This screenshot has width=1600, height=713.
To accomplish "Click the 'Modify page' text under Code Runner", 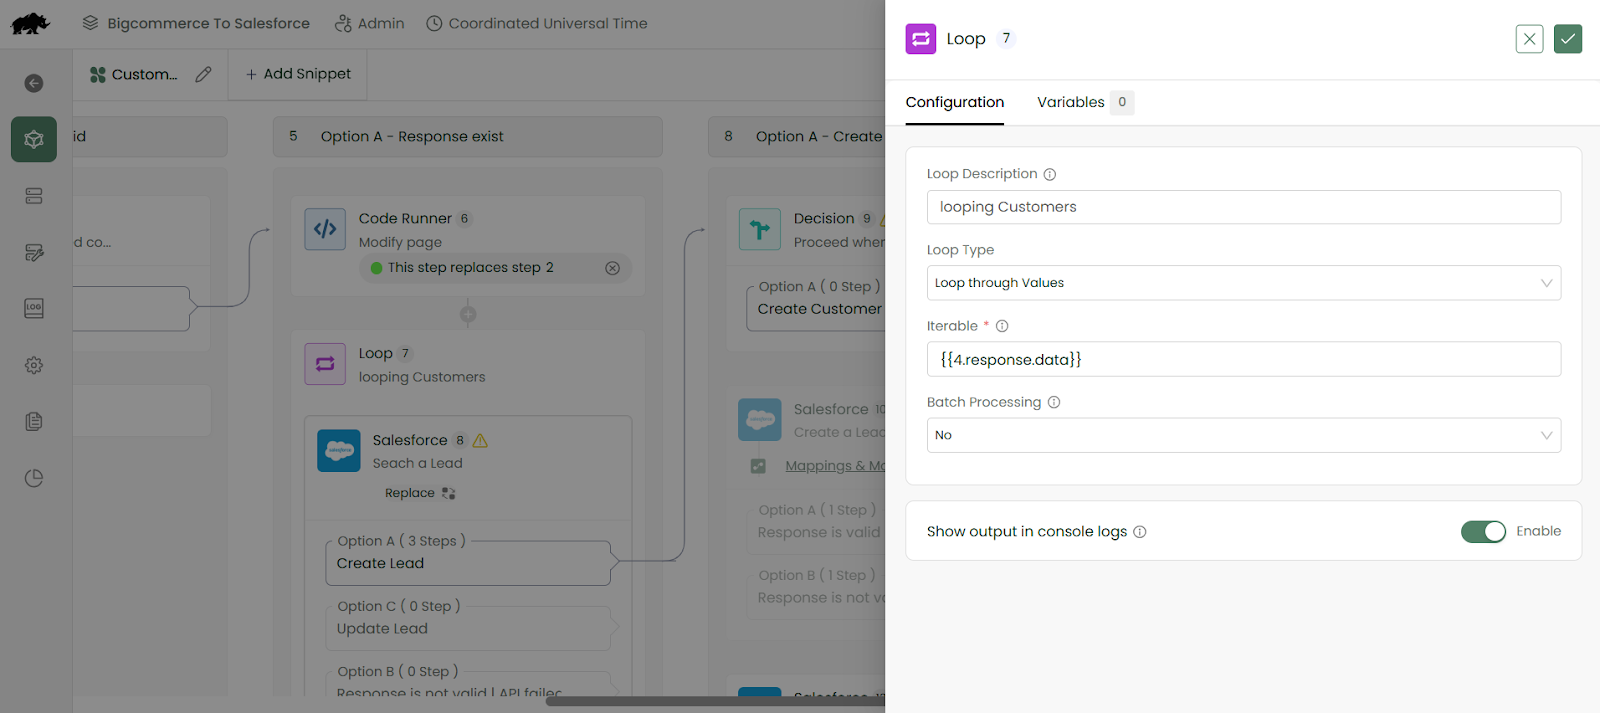I will click(400, 242).
